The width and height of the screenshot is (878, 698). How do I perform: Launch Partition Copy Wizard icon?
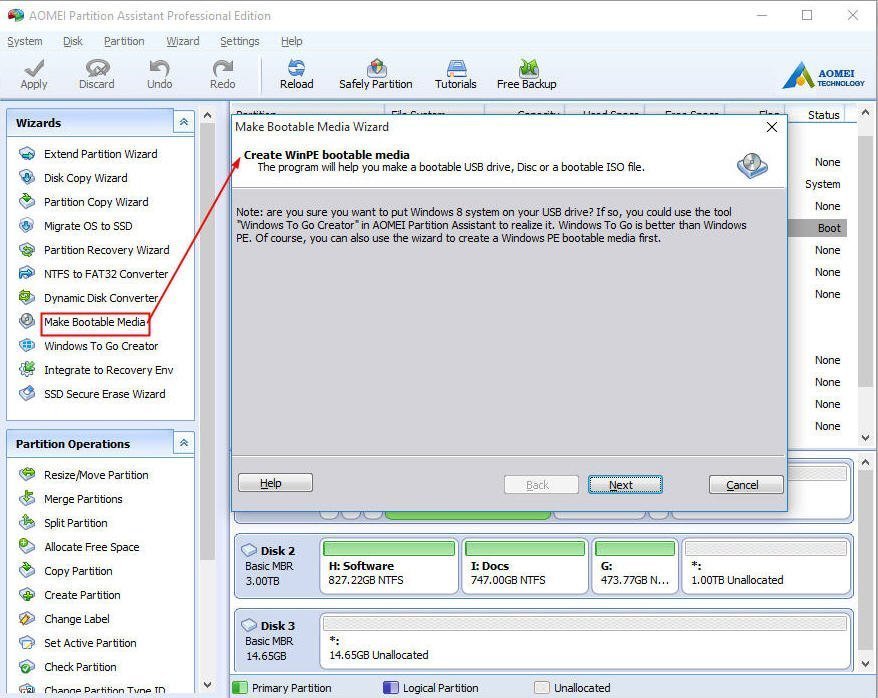27,202
